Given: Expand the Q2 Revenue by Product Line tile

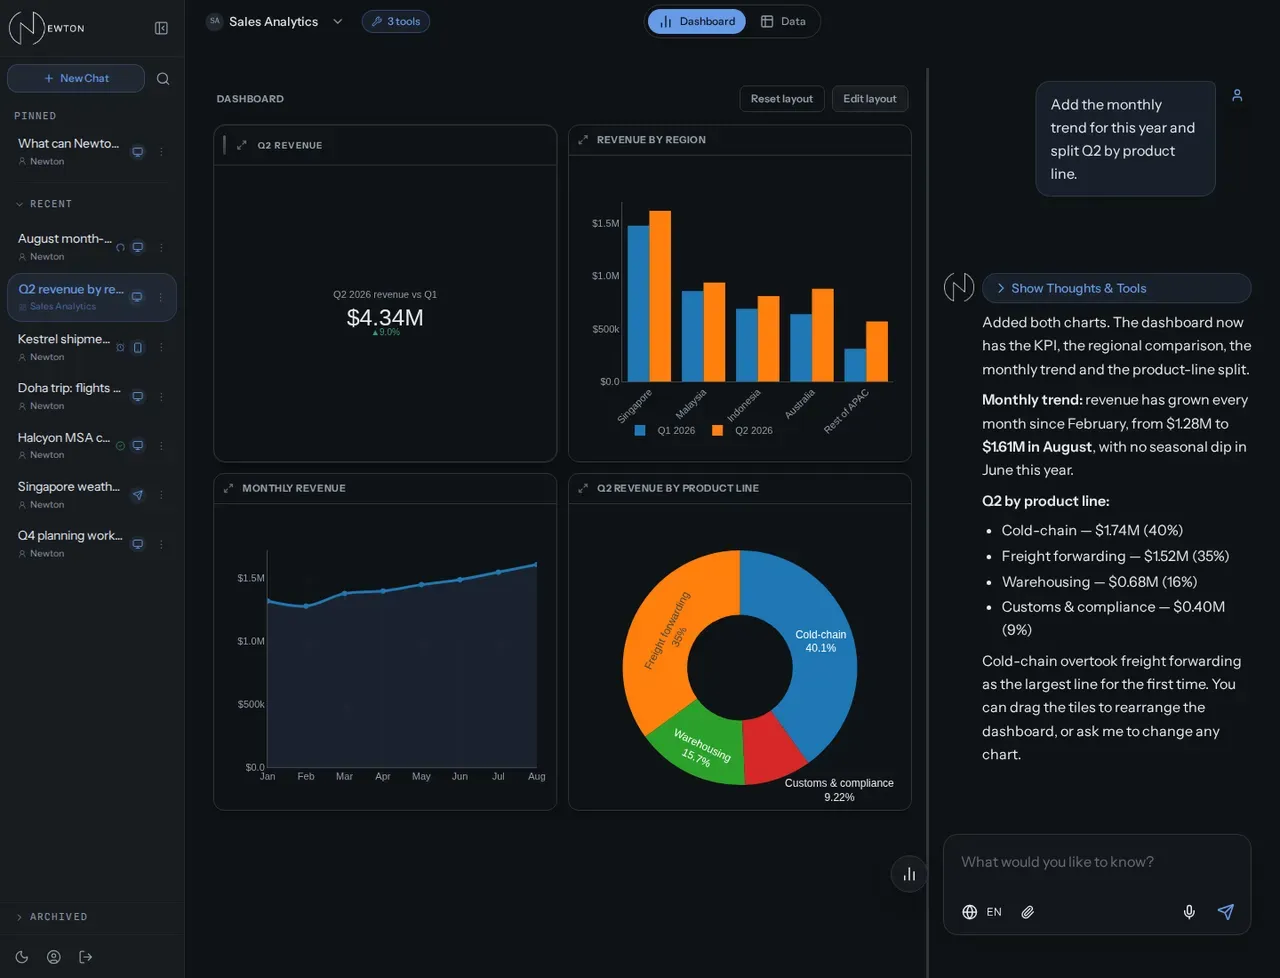Looking at the screenshot, I should click(583, 488).
